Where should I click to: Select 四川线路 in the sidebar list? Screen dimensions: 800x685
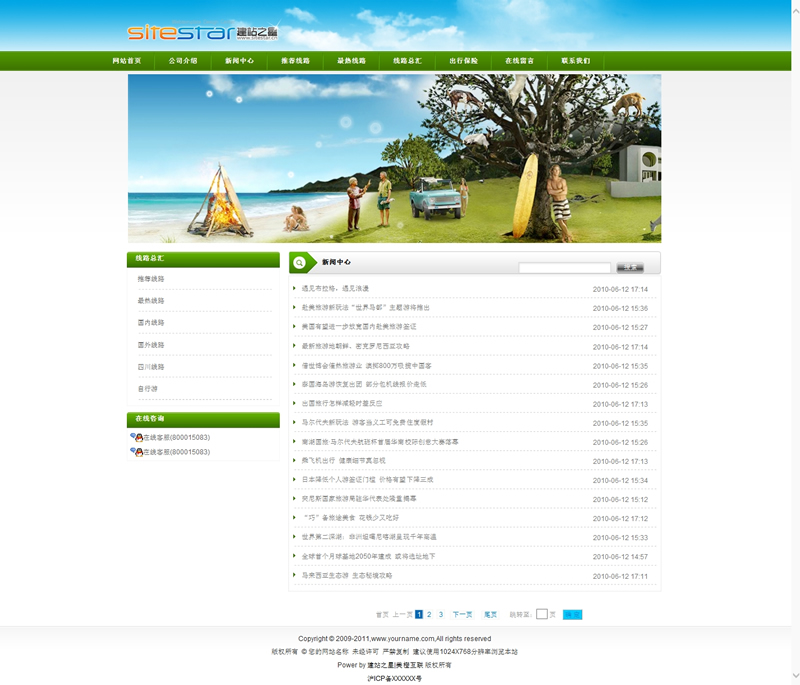tap(151, 367)
